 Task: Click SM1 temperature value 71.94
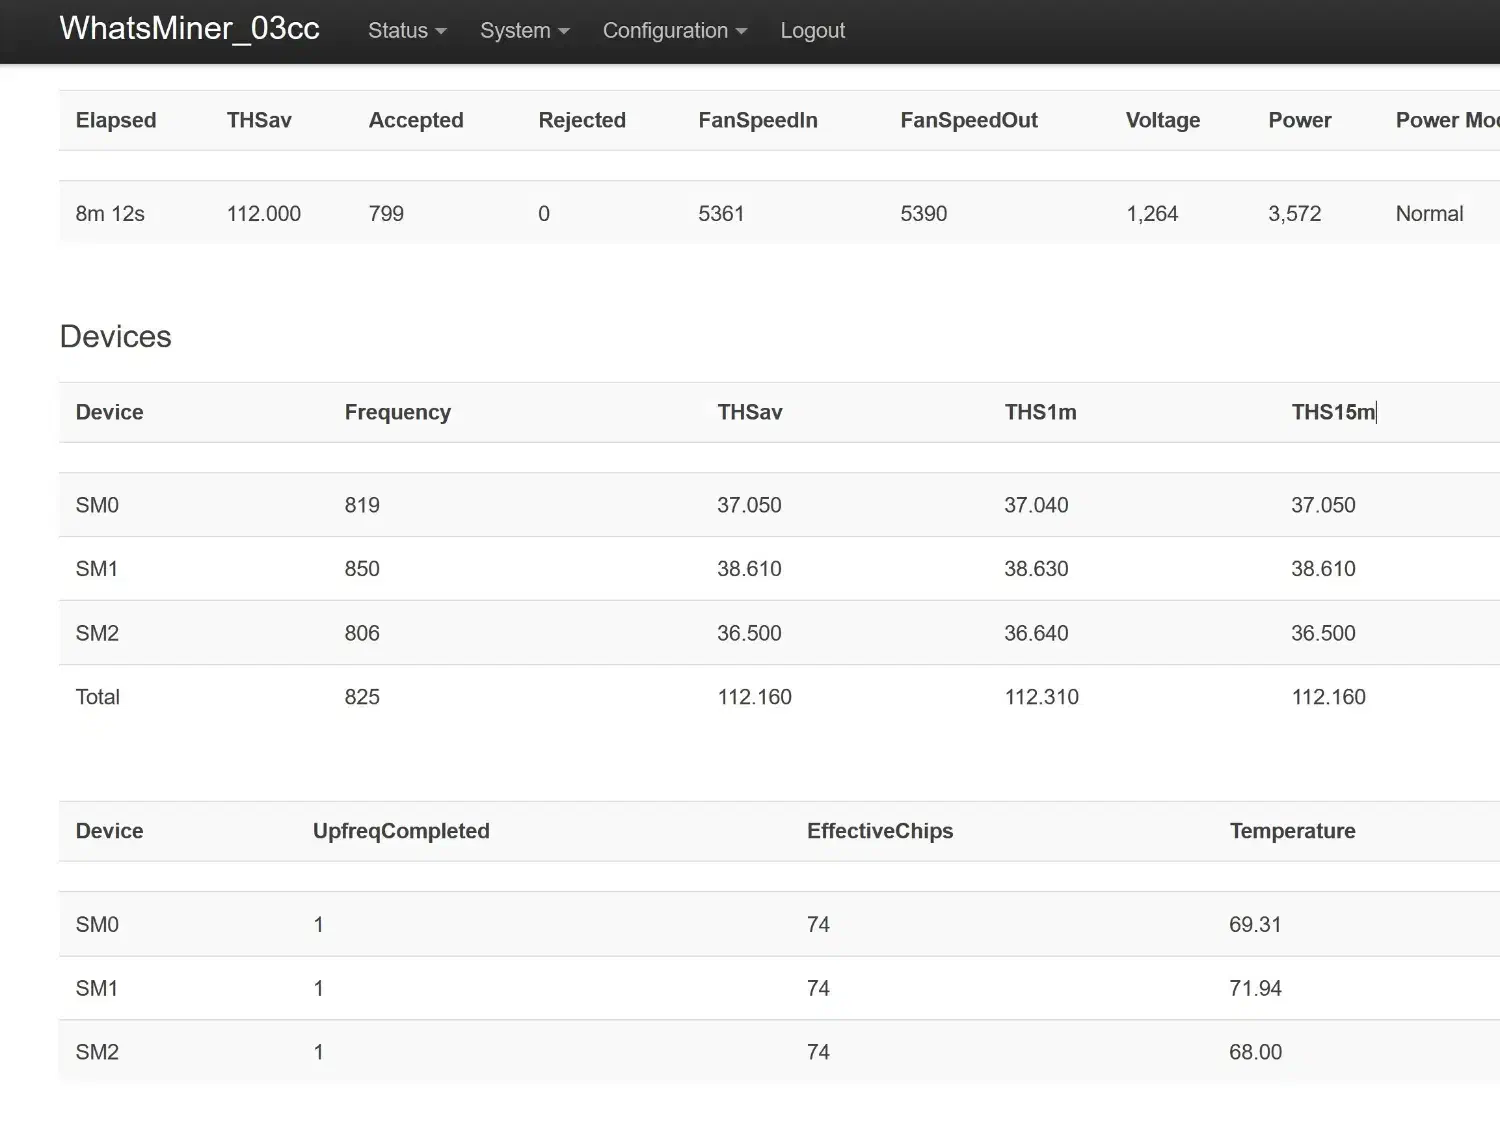(x=1255, y=989)
